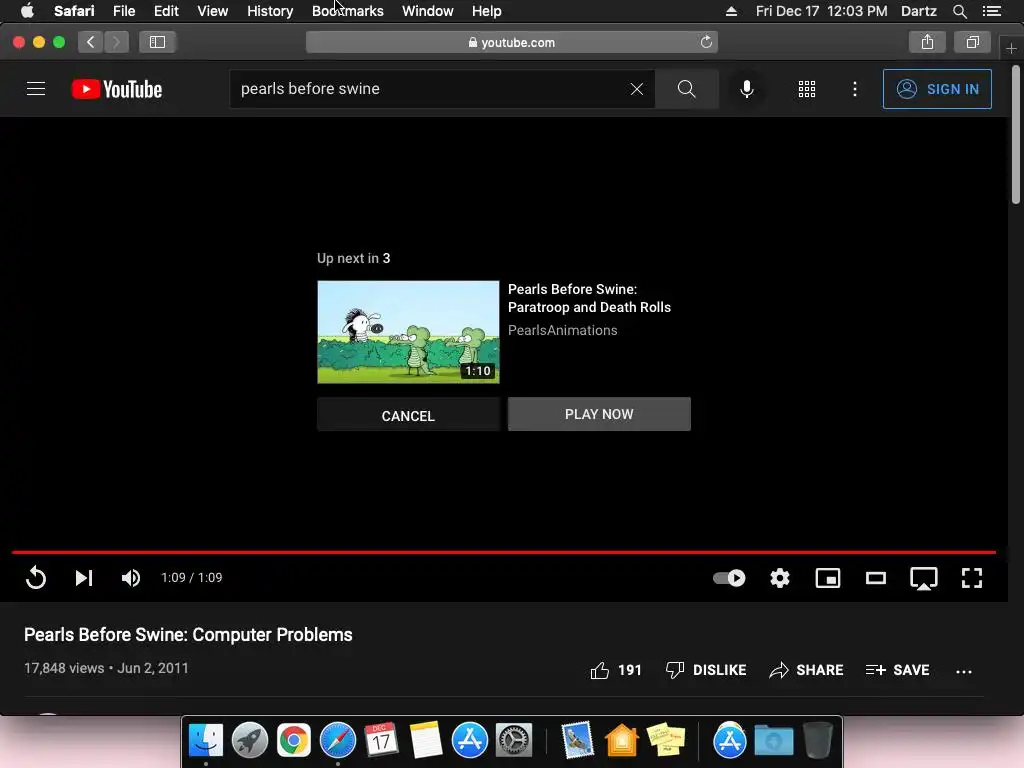Open the Safari File menu
The width and height of the screenshot is (1024, 768).
point(123,11)
